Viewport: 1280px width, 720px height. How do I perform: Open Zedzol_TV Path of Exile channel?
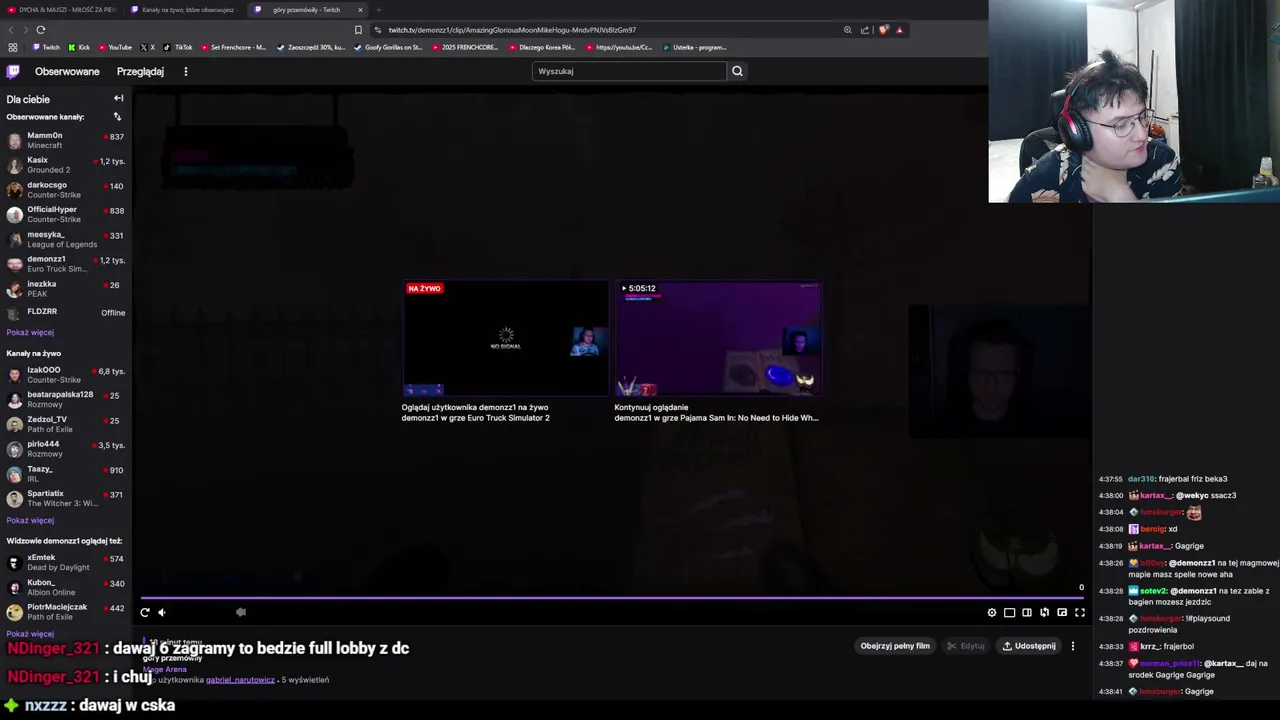[65, 424]
